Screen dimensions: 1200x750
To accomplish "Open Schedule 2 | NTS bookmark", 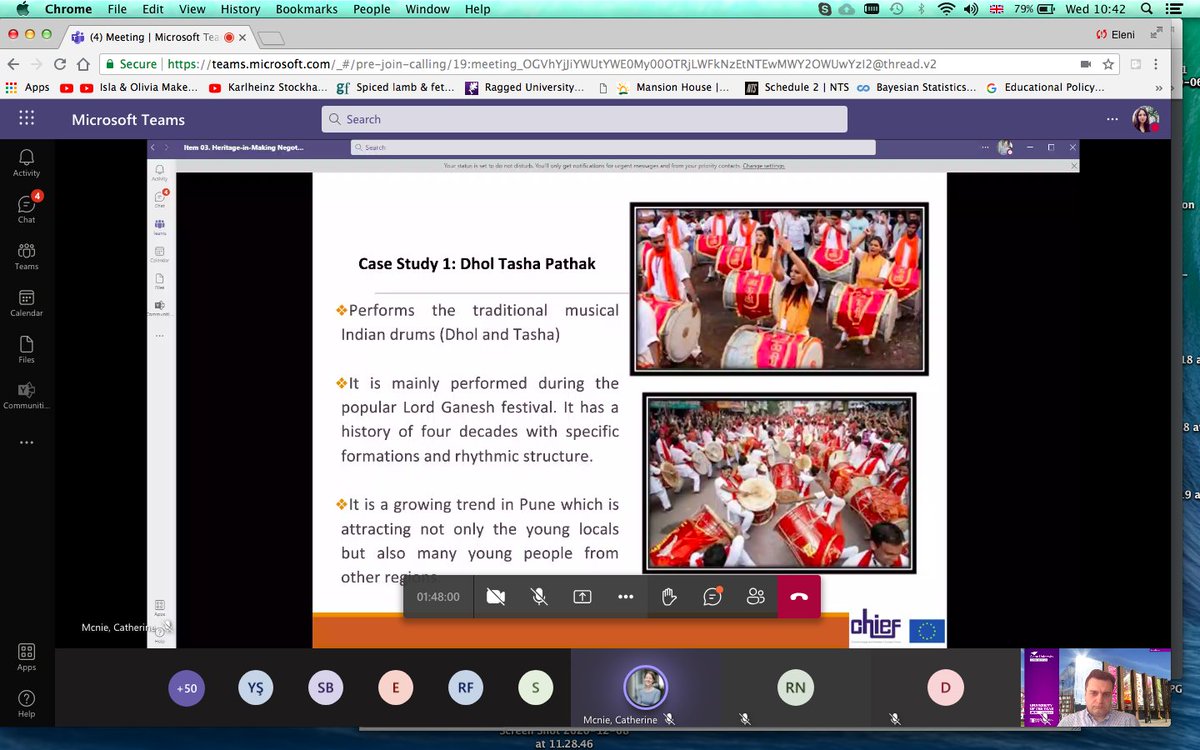I will click(x=797, y=87).
